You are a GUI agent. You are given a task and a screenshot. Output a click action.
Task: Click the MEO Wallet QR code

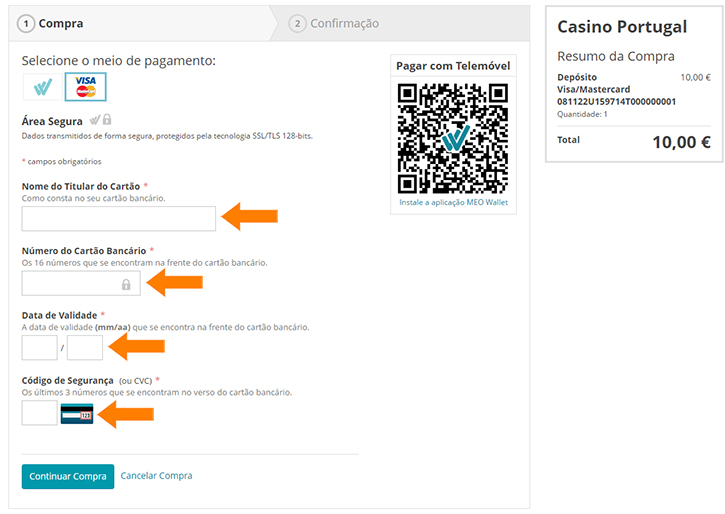(x=453, y=138)
